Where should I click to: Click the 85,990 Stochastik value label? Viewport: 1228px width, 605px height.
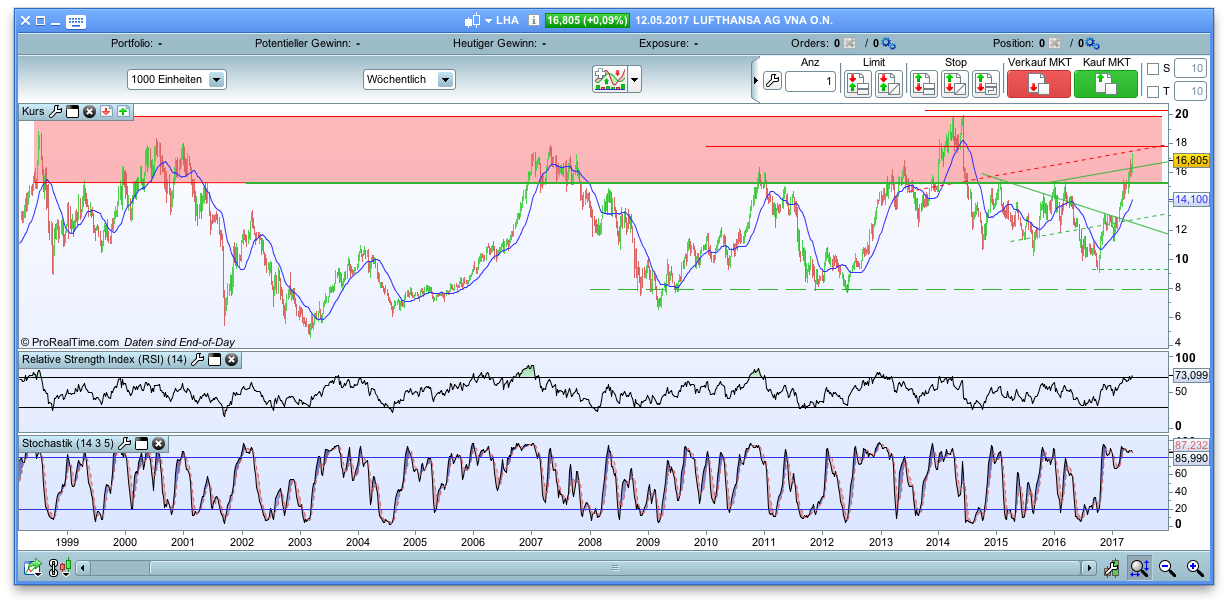tap(1191, 457)
